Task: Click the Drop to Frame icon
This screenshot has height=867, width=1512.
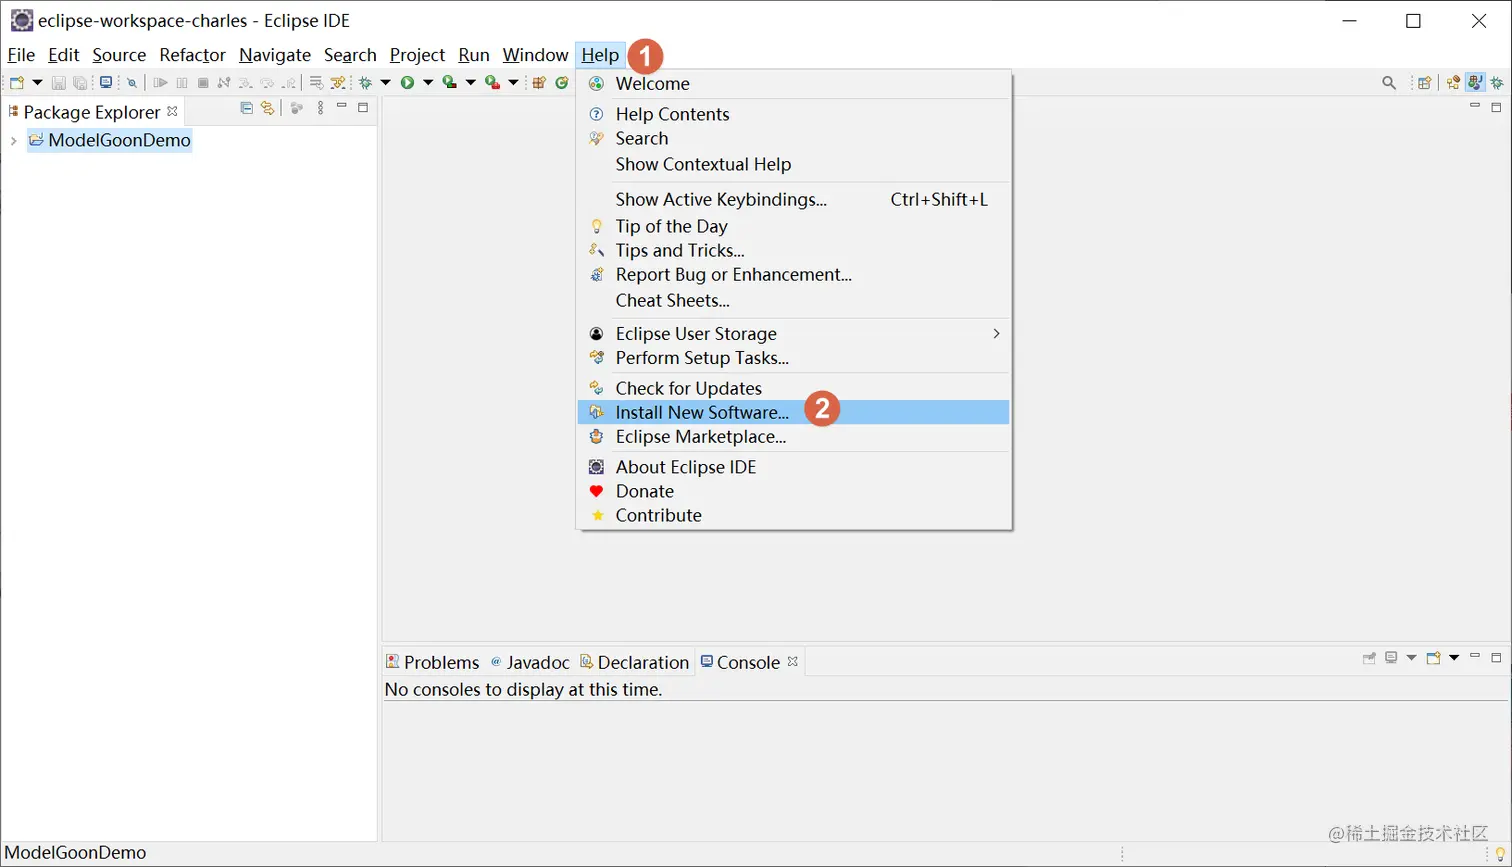Action: [316, 83]
